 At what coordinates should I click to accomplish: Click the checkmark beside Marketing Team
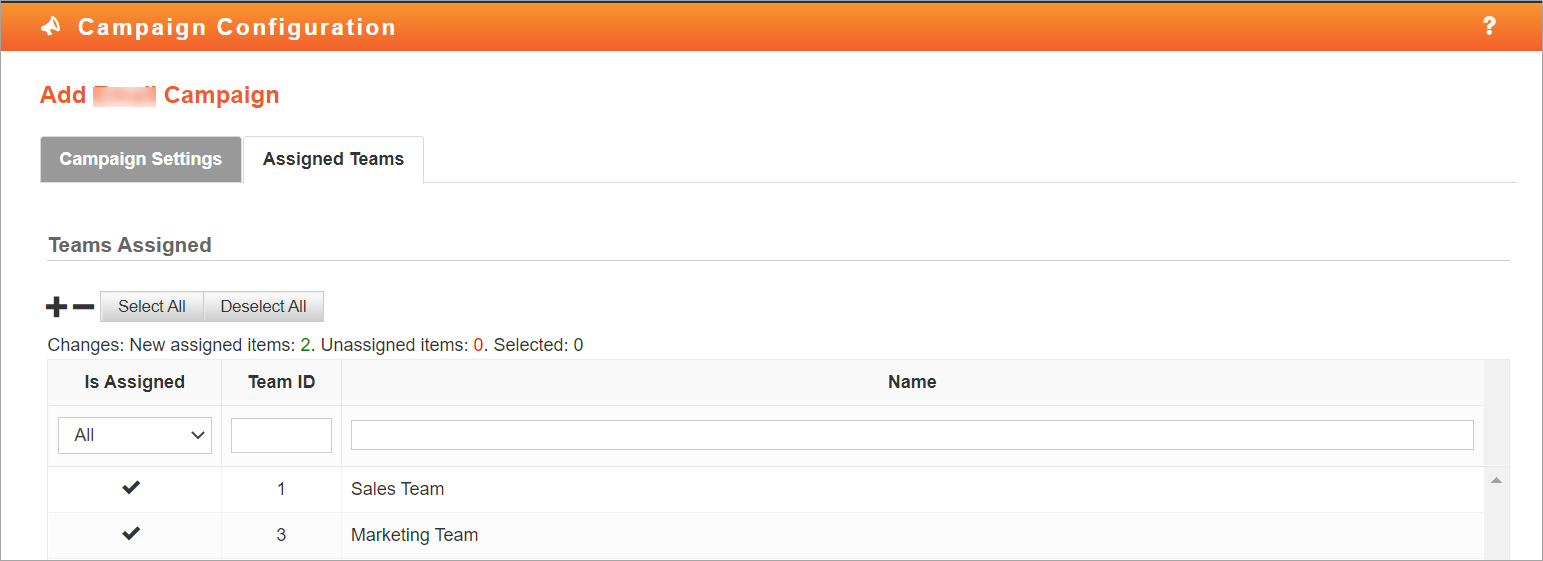click(x=131, y=534)
